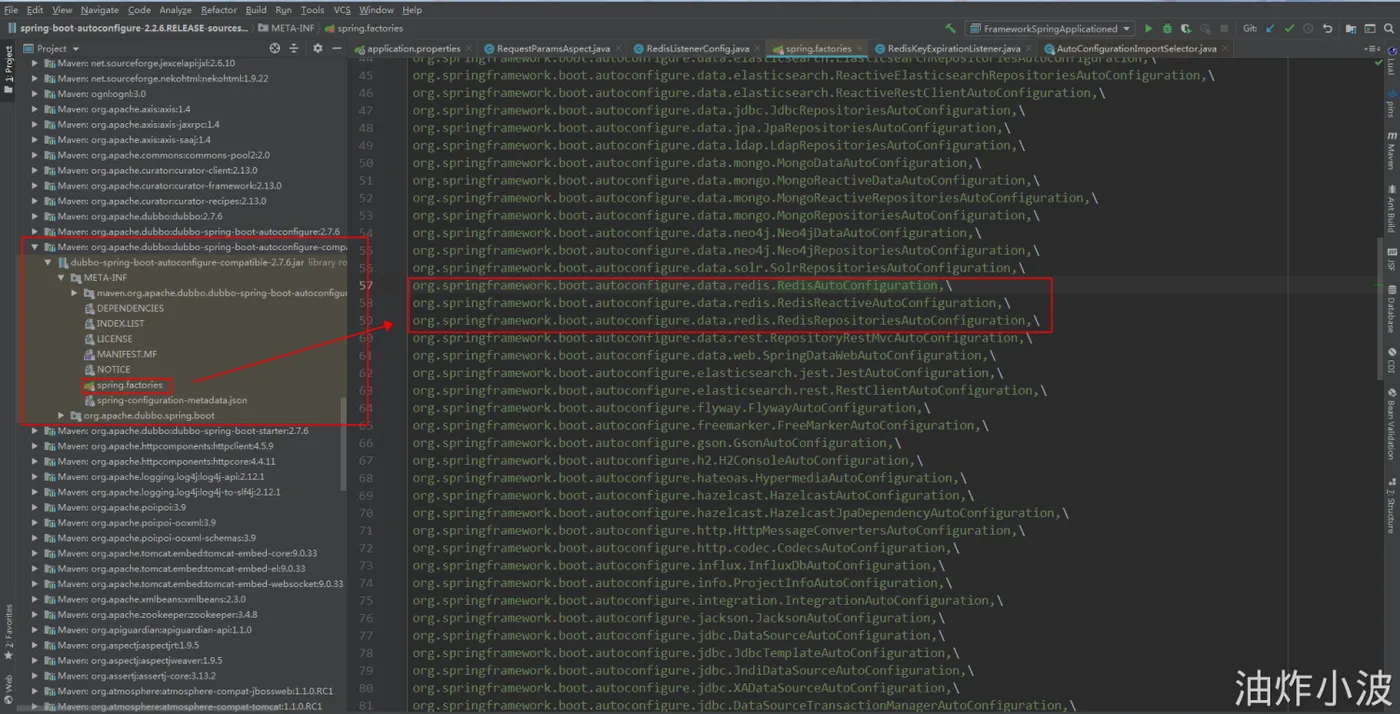Click the Project tree vertical scrollbar
This screenshot has height=714, width=1400.
344,445
